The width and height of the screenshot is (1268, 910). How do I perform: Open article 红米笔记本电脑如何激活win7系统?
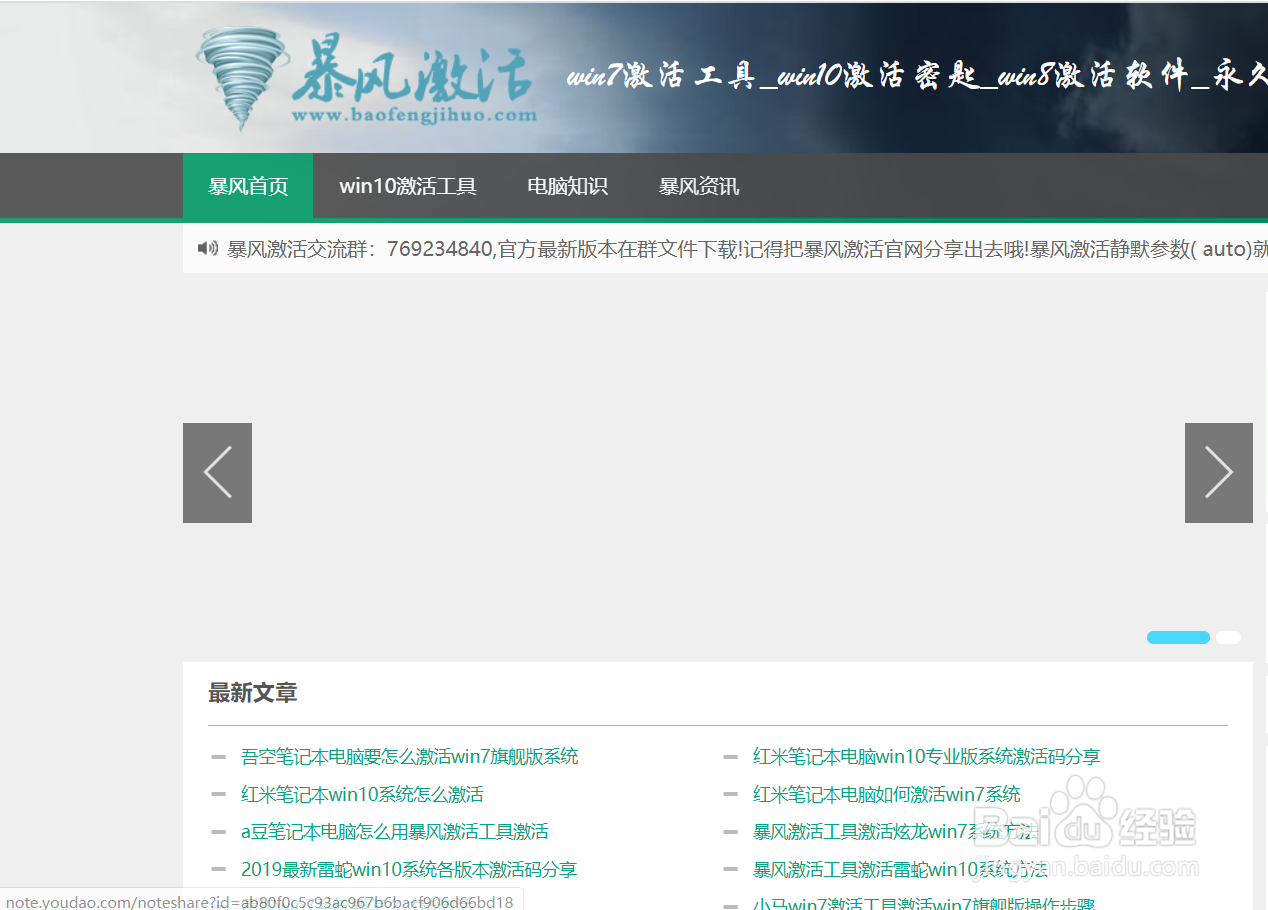[x=887, y=795]
